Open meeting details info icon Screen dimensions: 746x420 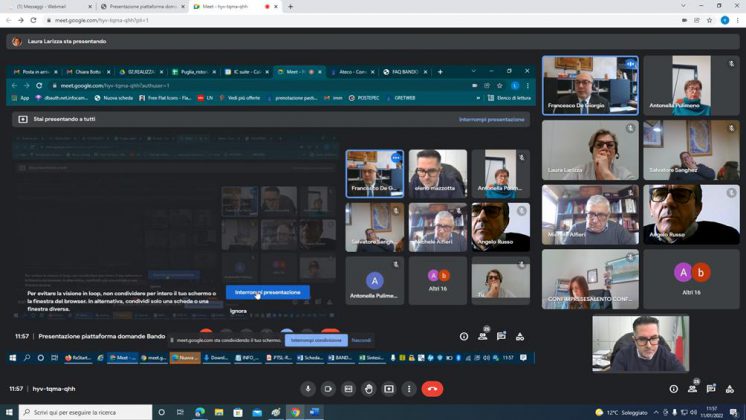coord(674,389)
